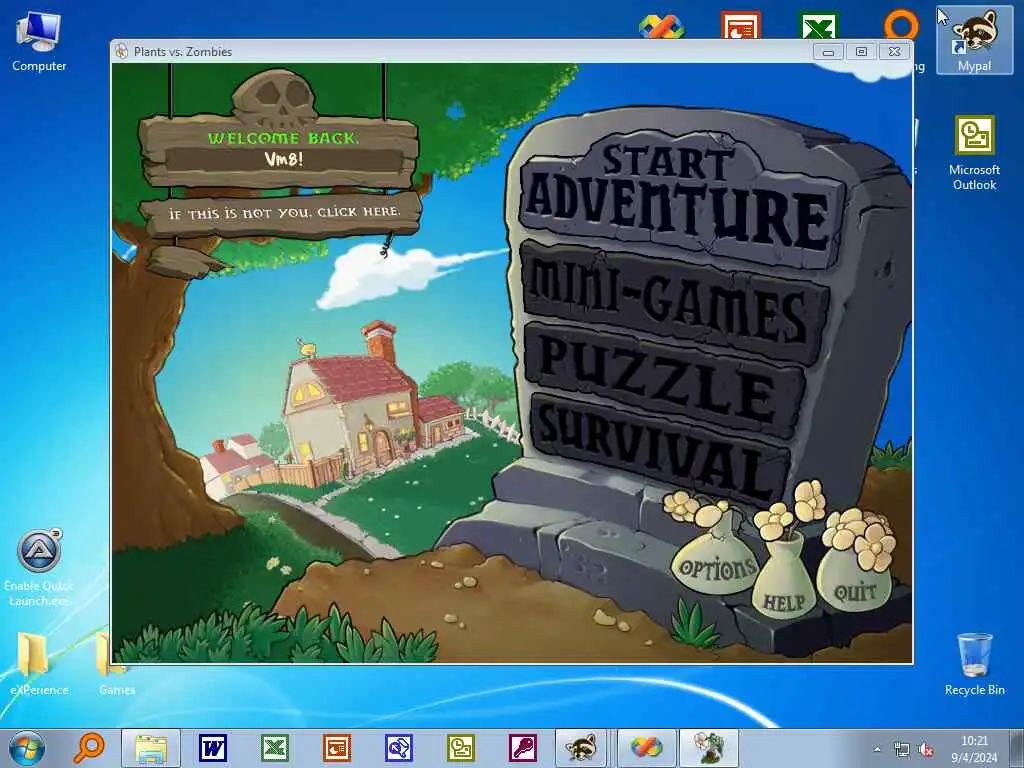Show hidden tray icons arrow

pos(877,749)
